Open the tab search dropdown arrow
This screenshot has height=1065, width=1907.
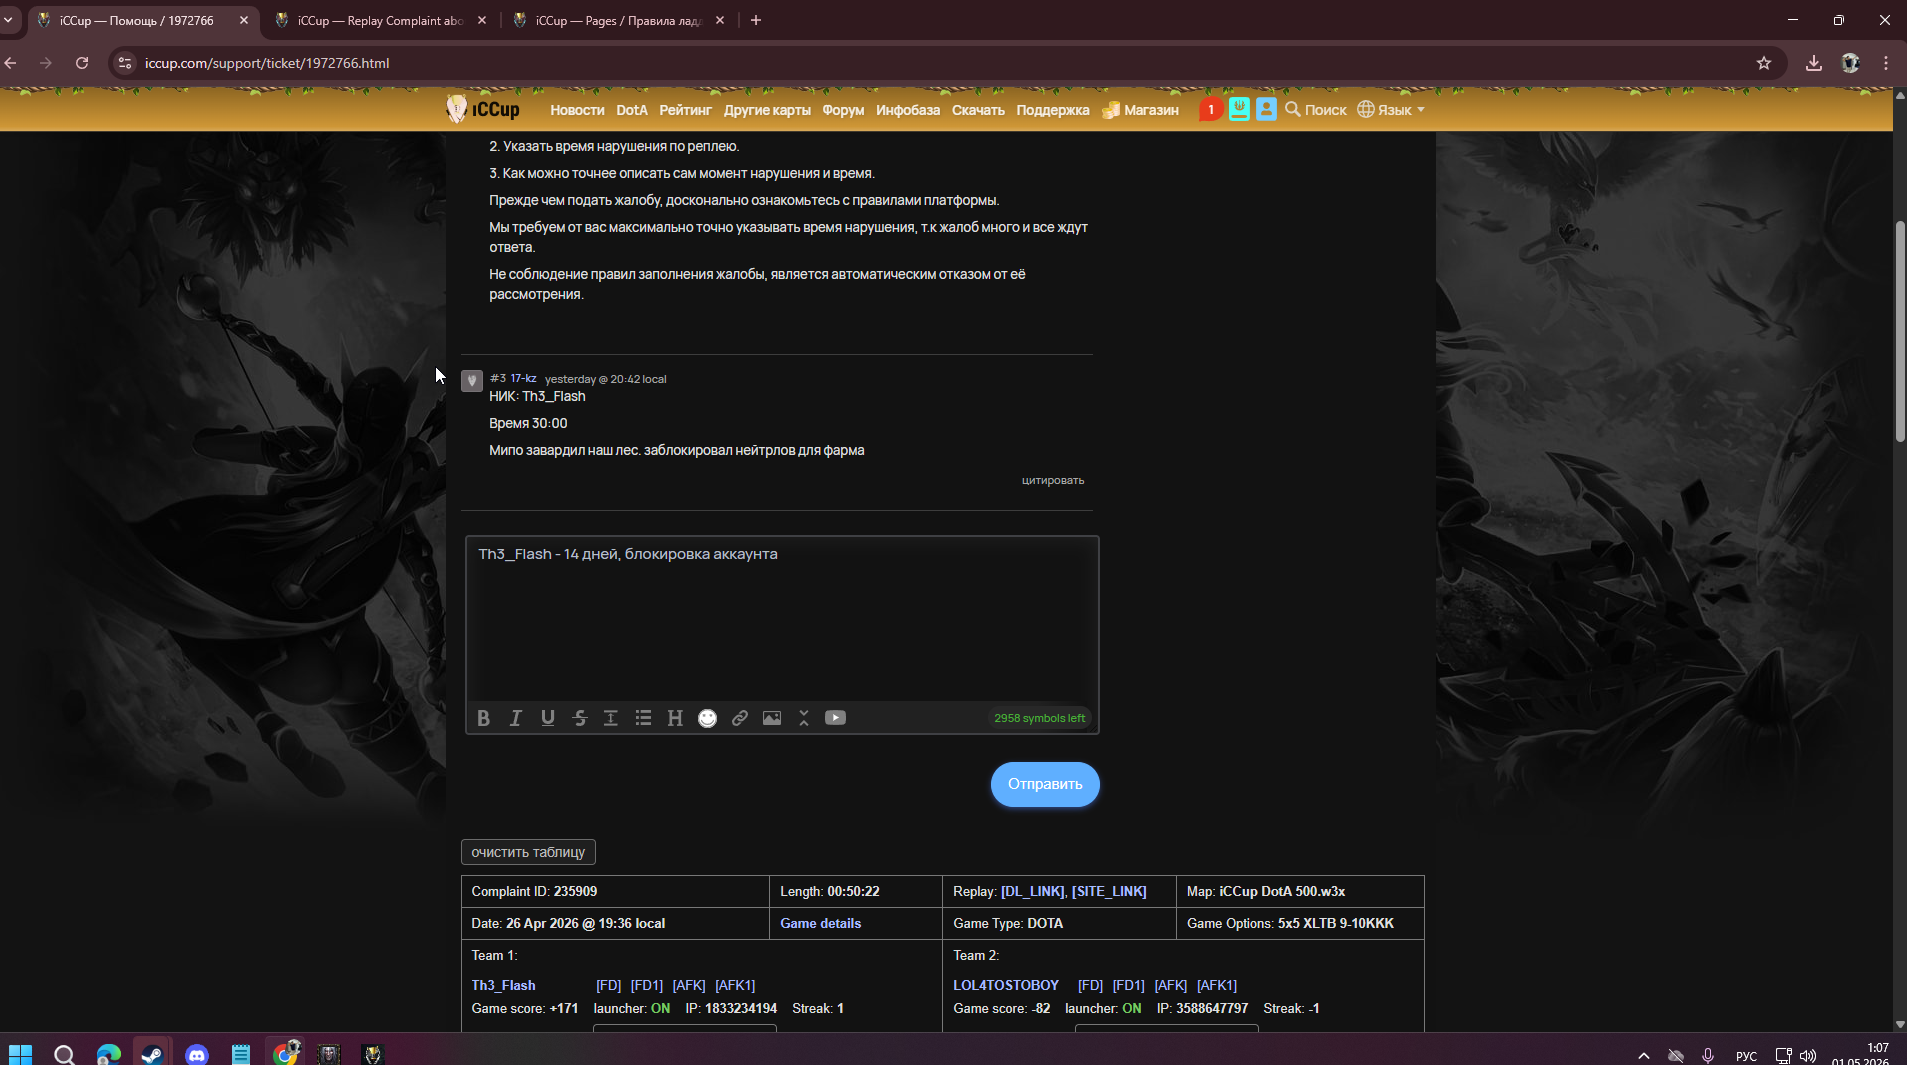8,20
